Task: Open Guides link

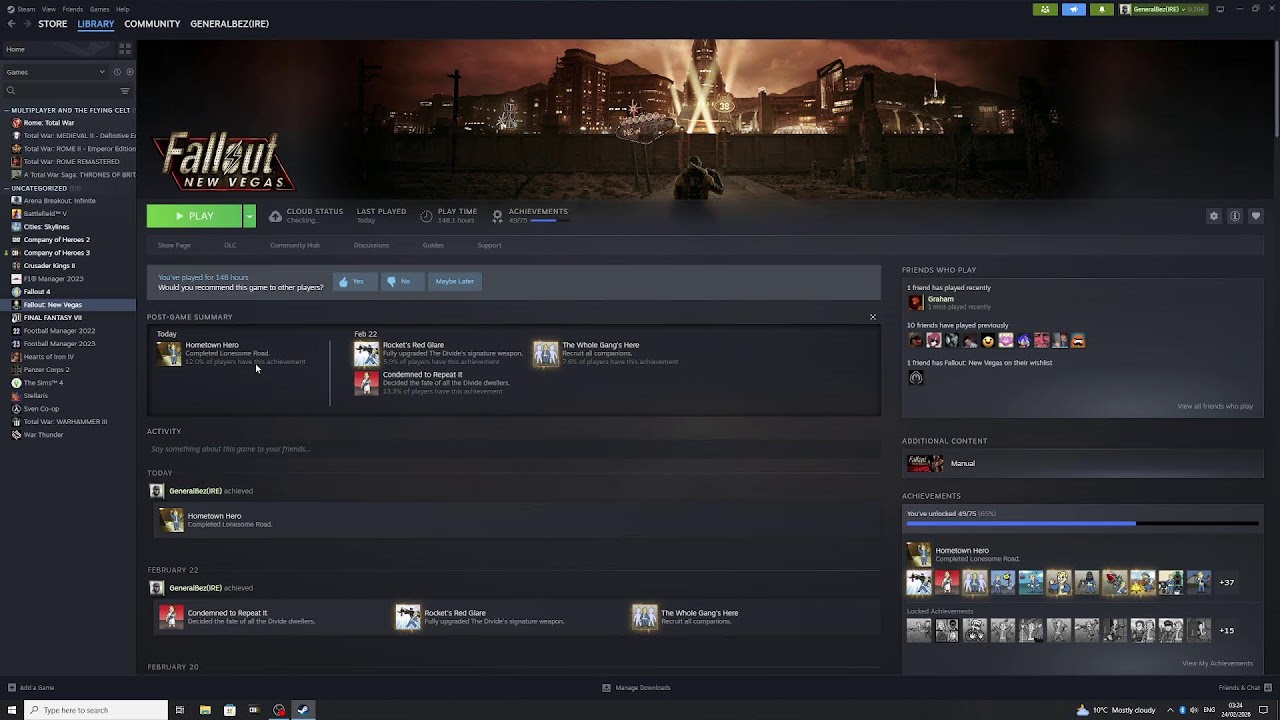Action: click(x=433, y=245)
